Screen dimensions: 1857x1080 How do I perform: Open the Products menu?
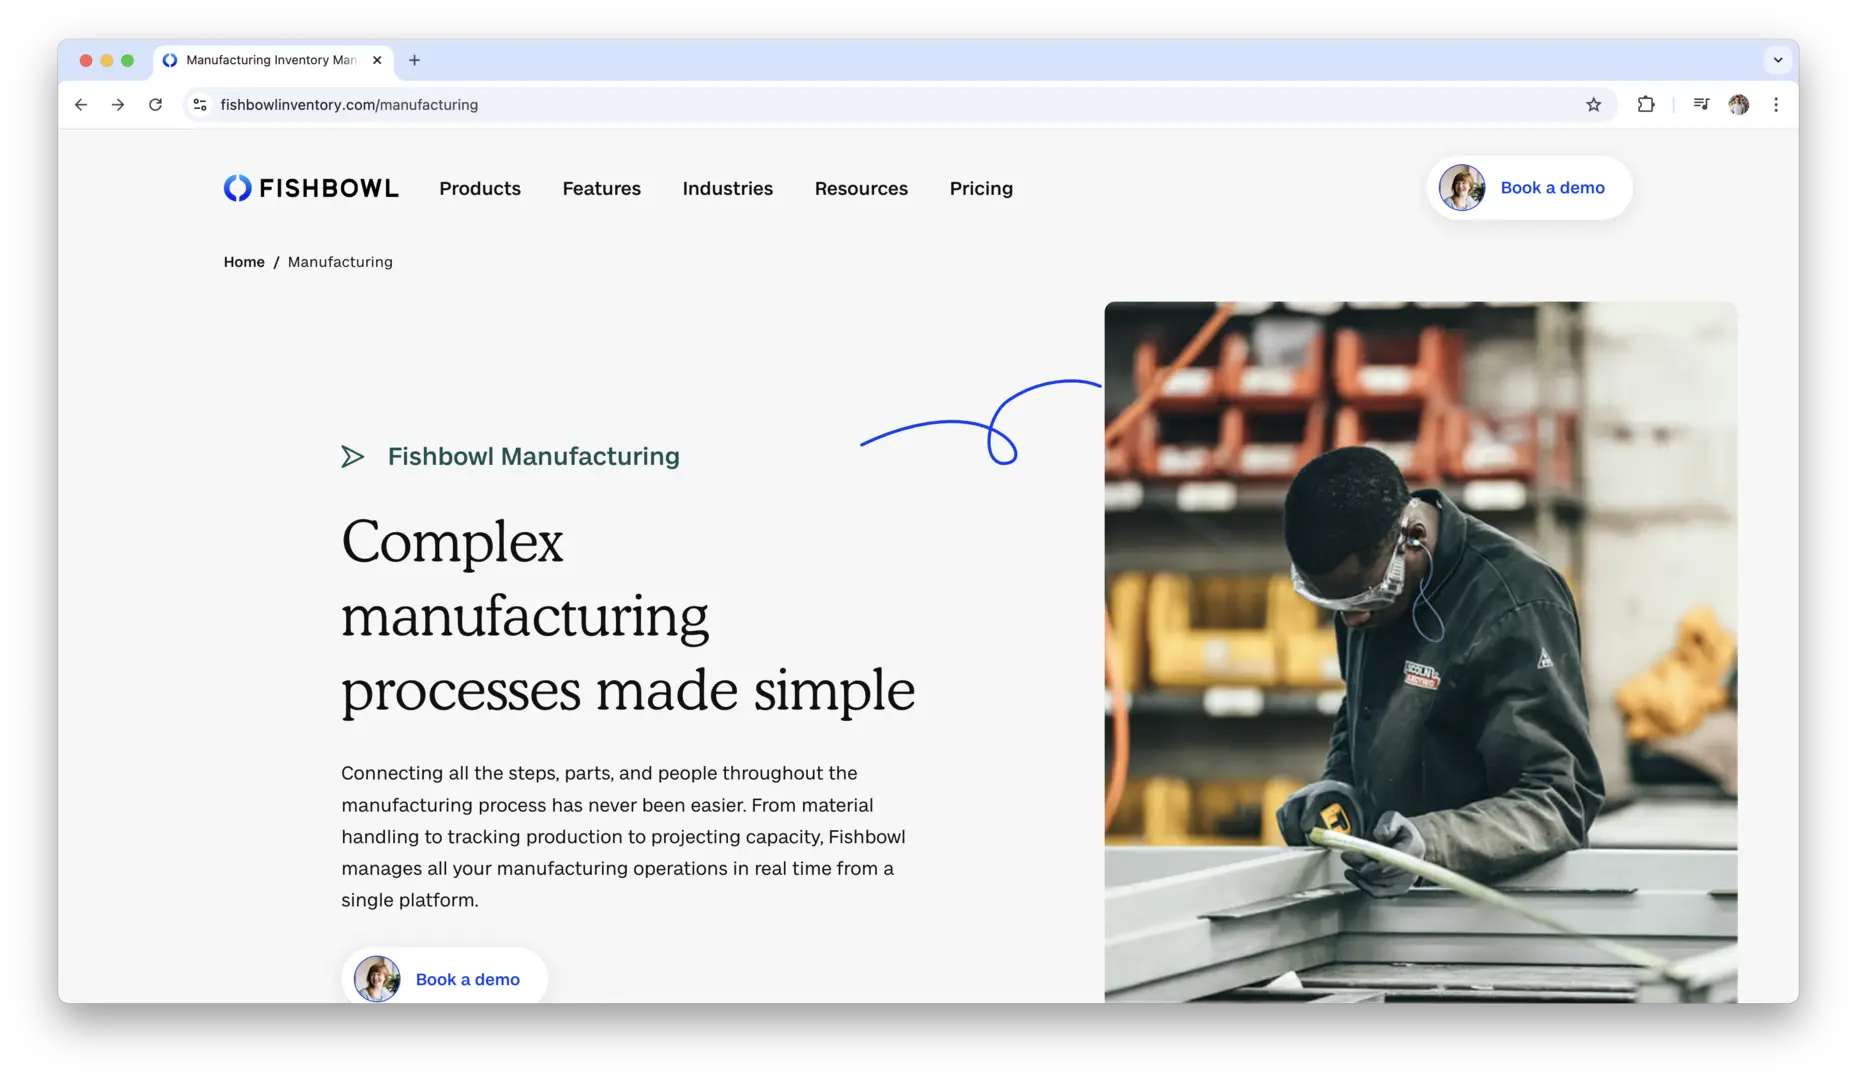[x=480, y=188]
